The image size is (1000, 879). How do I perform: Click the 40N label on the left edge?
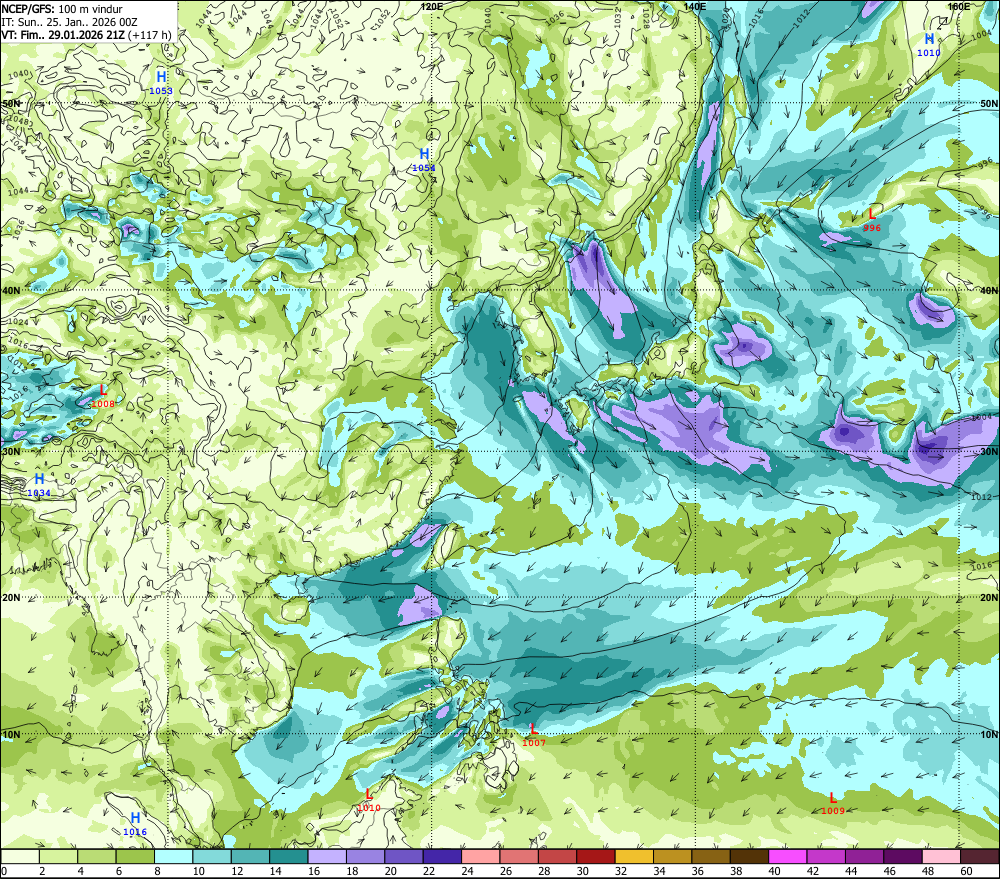[11, 290]
